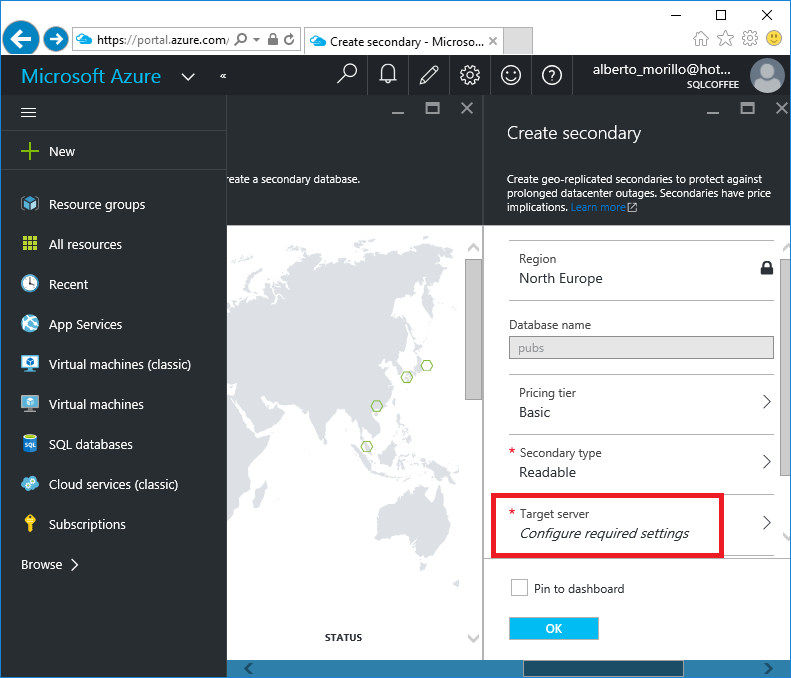
Task: Click the OK button
Action: (553, 628)
